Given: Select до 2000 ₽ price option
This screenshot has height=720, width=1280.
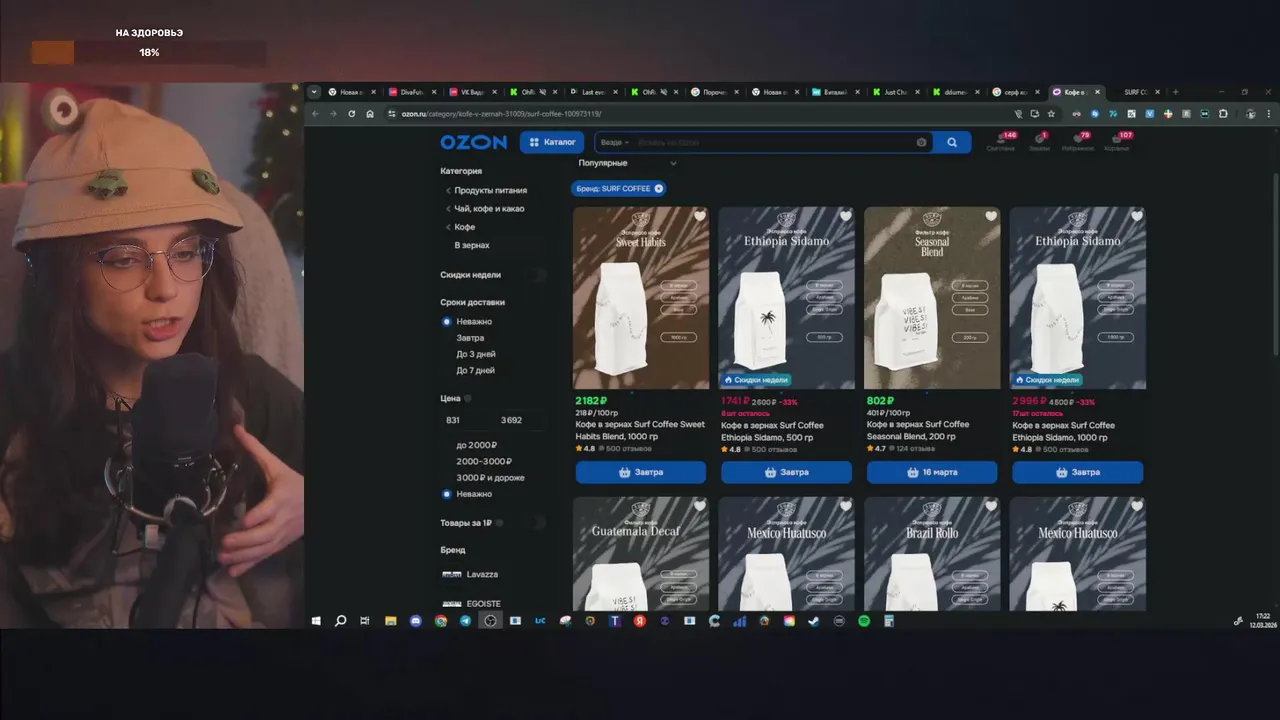Looking at the screenshot, I should click(476, 445).
